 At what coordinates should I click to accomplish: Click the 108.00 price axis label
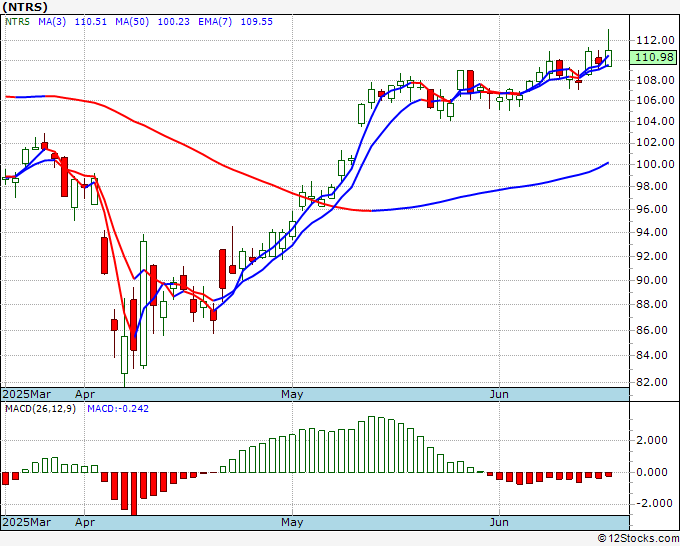coord(655,80)
